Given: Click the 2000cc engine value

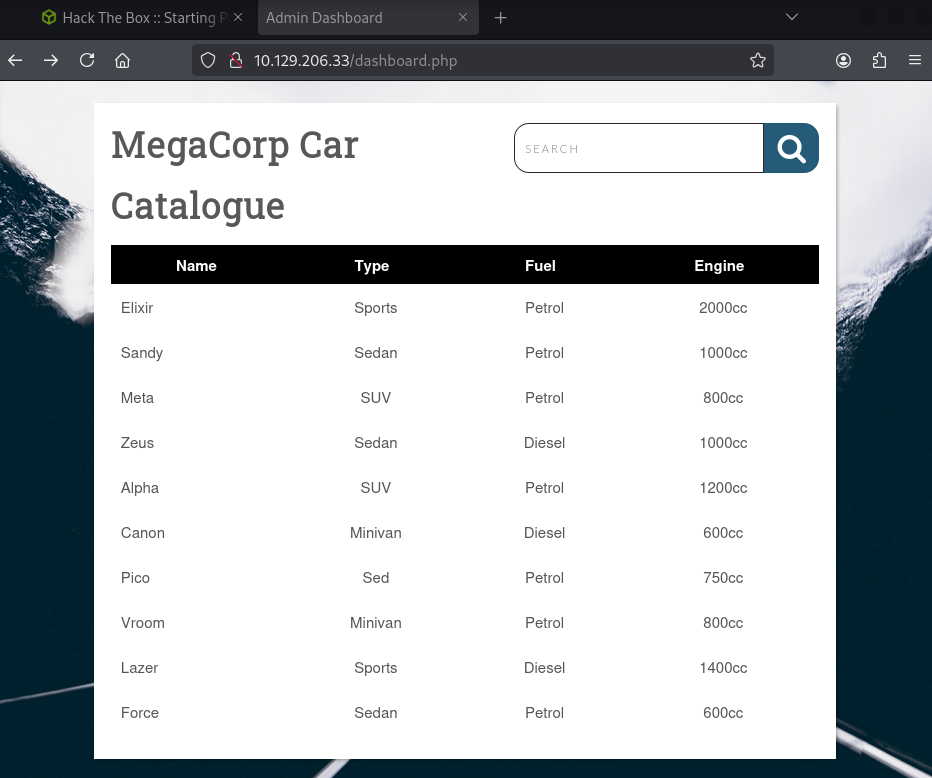Looking at the screenshot, I should (x=723, y=308).
